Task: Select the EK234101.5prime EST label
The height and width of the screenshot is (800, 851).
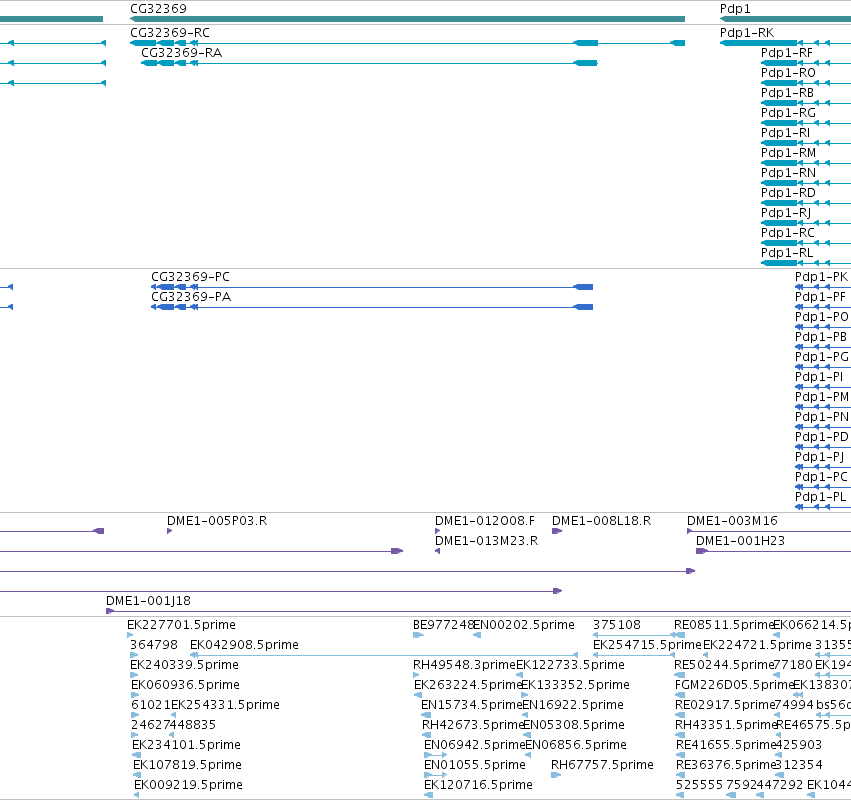Action: (187, 745)
